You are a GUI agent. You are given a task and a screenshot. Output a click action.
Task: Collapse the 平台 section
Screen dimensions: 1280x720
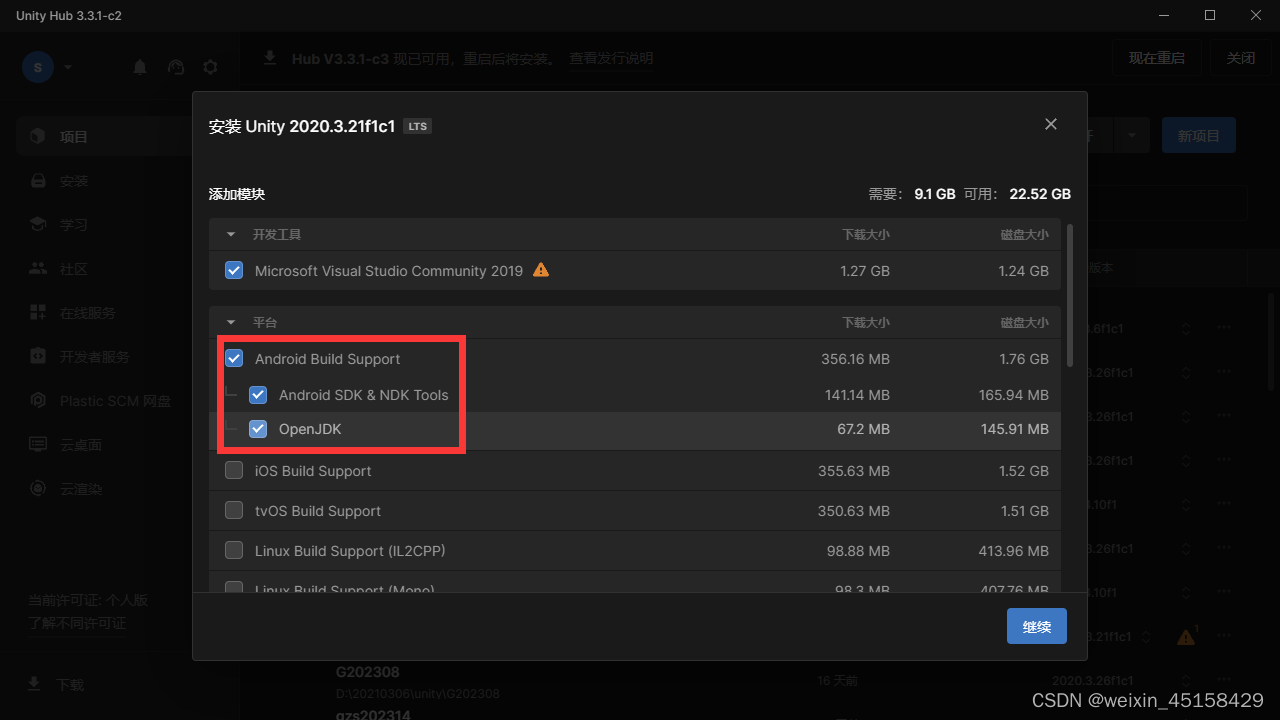coord(231,322)
